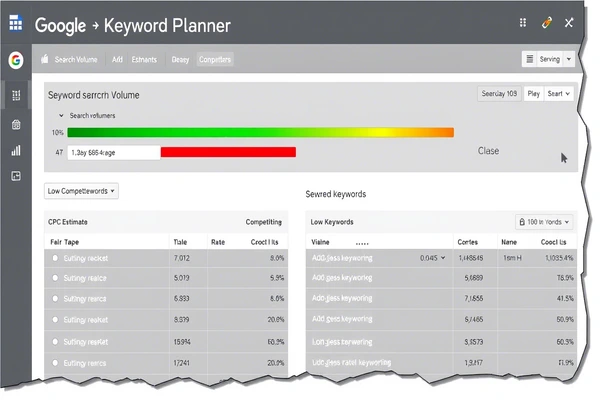Click the list icon beside Serving
The width and height of the screenshot is (600, 400).
(530, 59)
